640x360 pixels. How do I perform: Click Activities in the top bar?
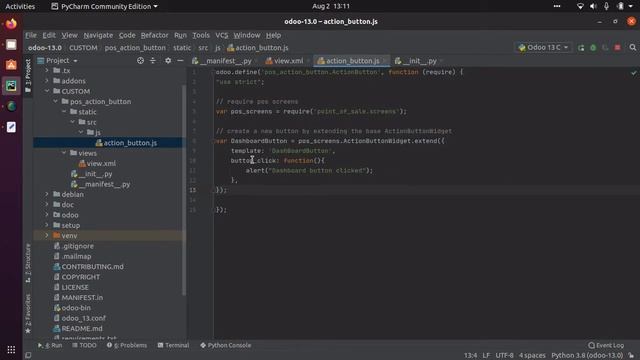[x=20, y=6]
